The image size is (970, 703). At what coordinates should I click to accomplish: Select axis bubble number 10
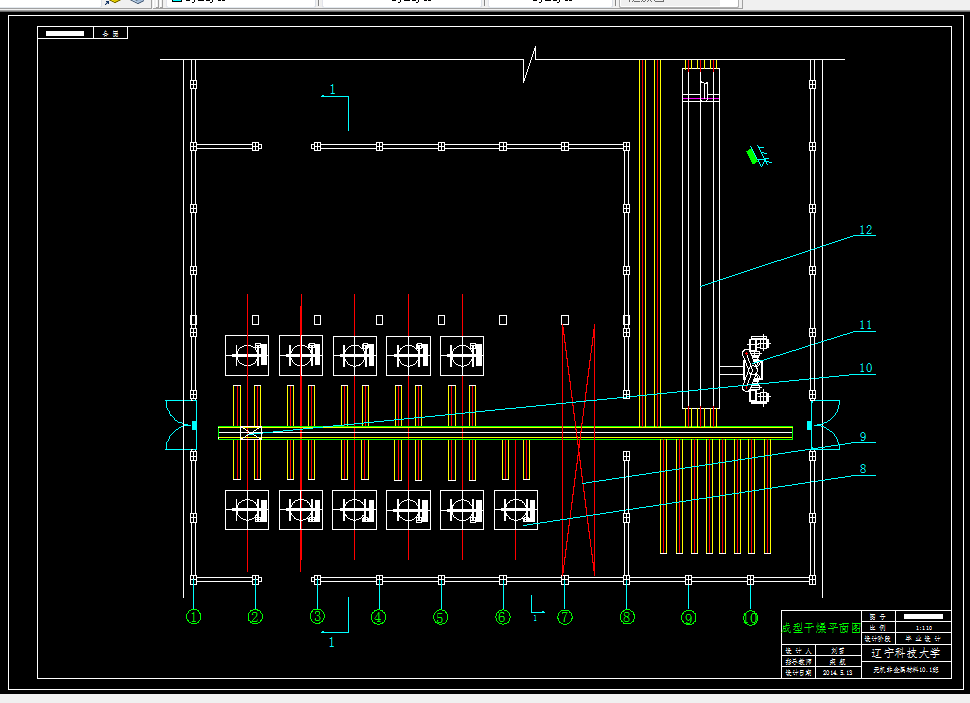click(750, 618)
